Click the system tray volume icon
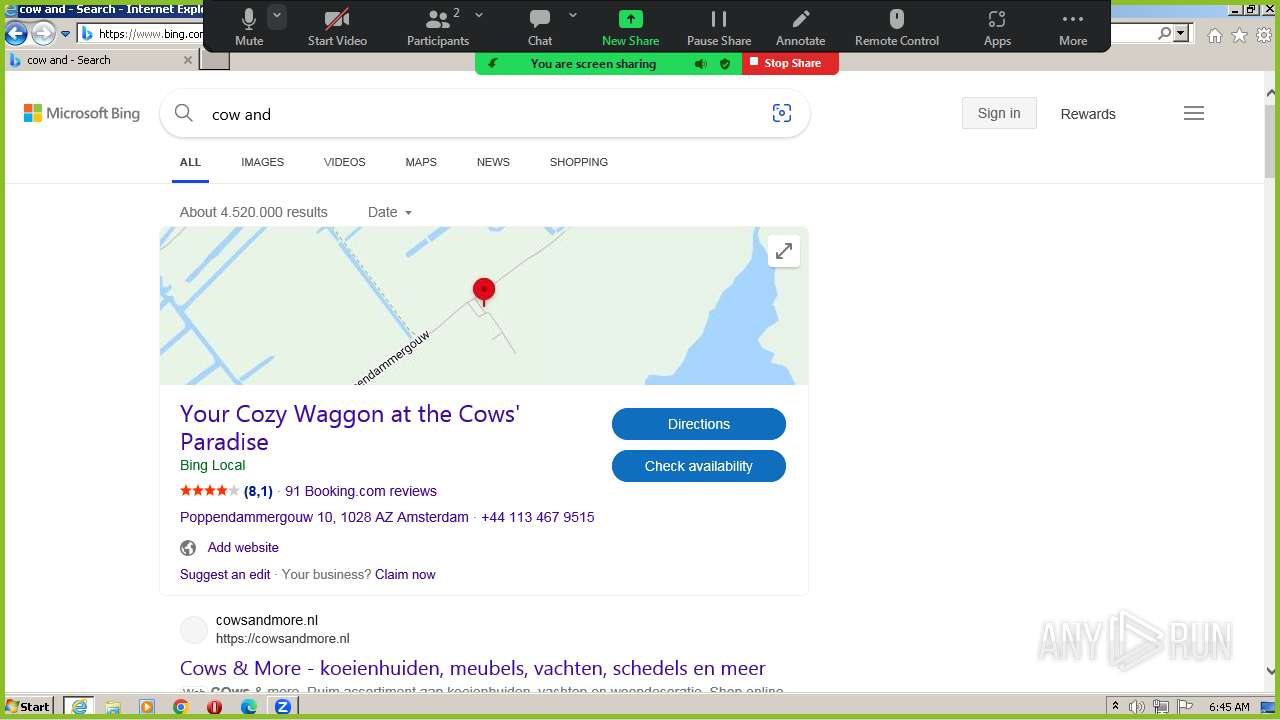The width and height of the screenshot is (1280, 720). [1137, 707]
